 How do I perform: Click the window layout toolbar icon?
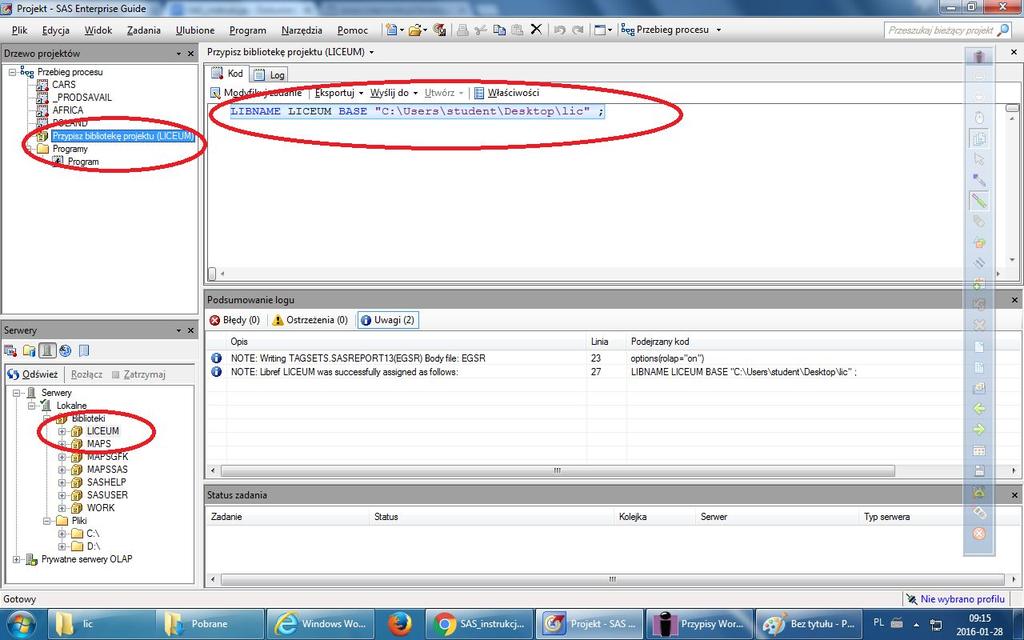tap(600, 29)
